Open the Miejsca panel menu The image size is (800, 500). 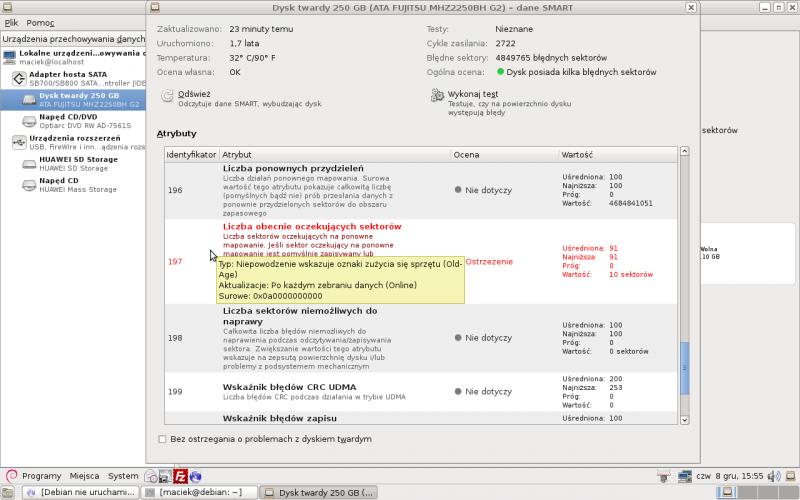[84, 476]
